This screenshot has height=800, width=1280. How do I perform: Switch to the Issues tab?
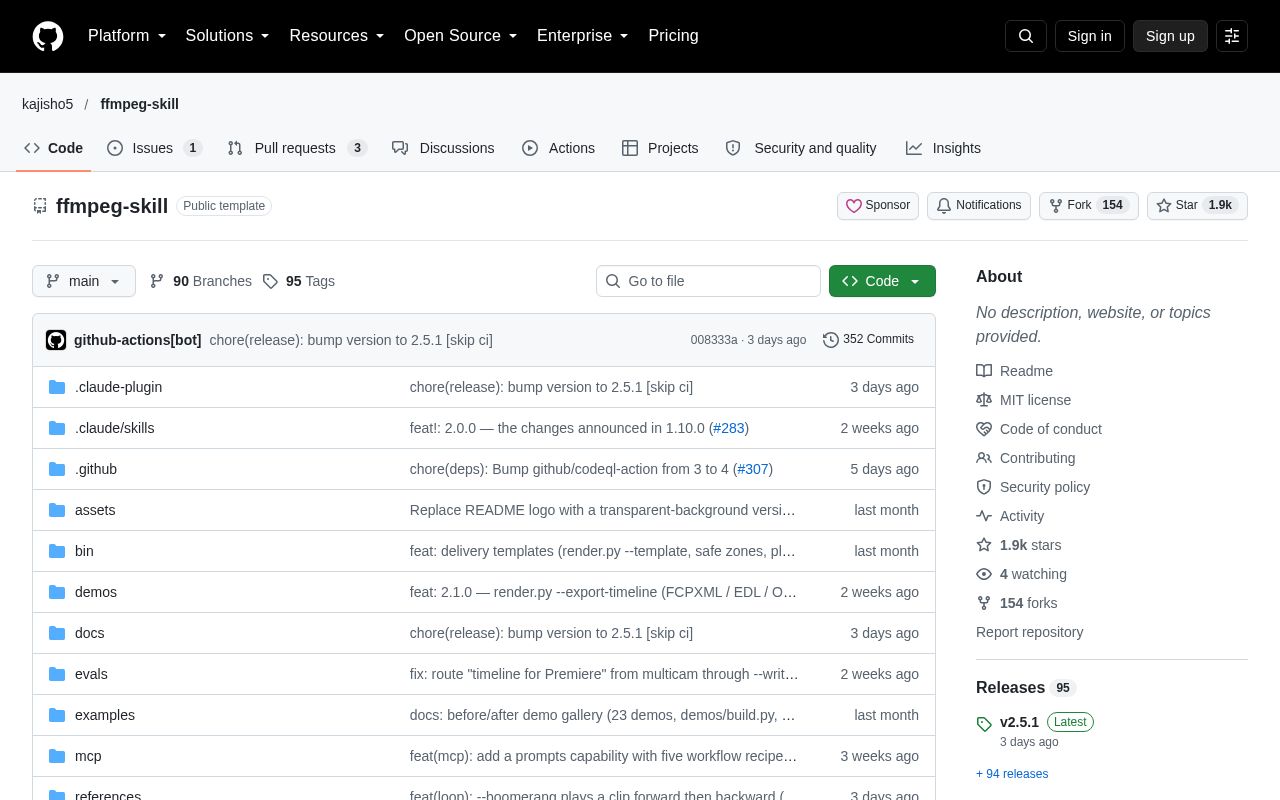pyautogui.click(x=155, y=148)
